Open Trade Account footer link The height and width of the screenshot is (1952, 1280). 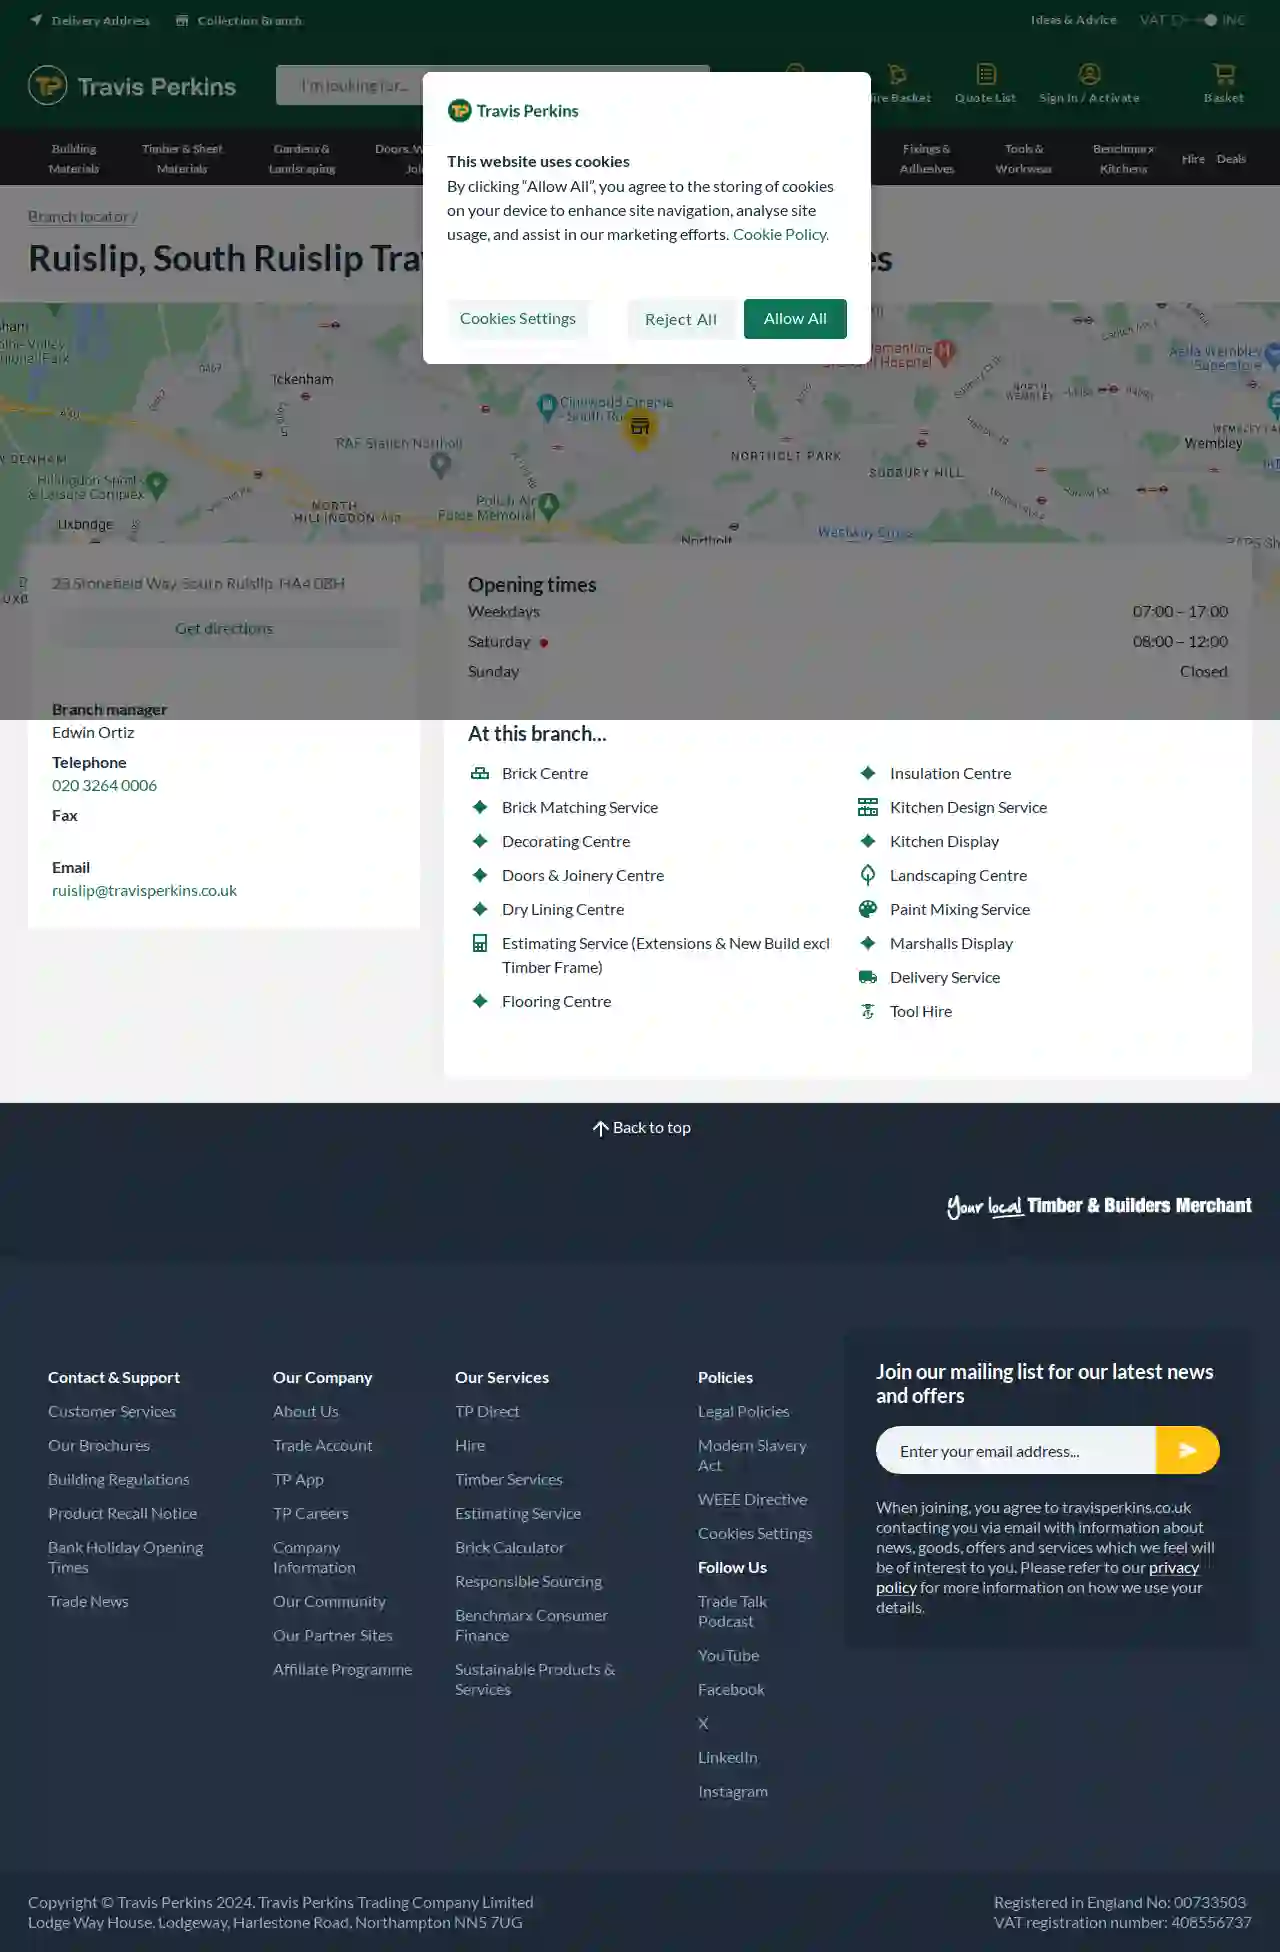click(322, 1445)
